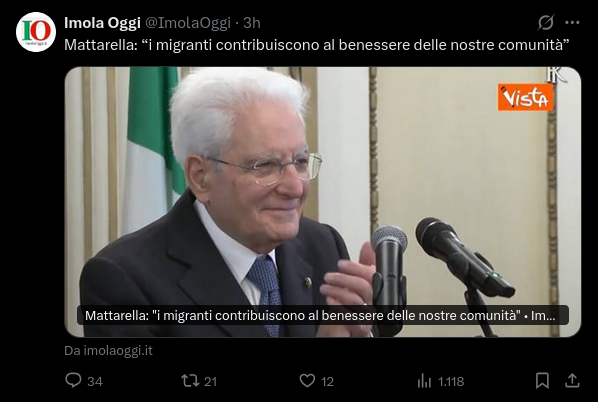The height and width of the screenshot is (402, 598).
Task: Click the Grok explain-this-post icon
Action: [x=546, y=23]
